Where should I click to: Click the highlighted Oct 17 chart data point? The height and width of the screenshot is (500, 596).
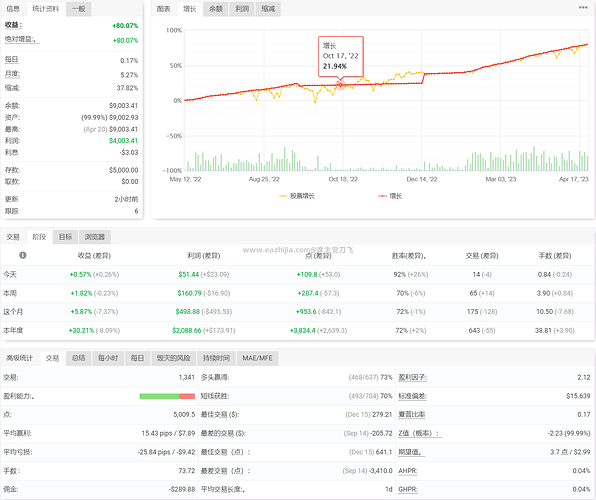(x=341, y=85)
